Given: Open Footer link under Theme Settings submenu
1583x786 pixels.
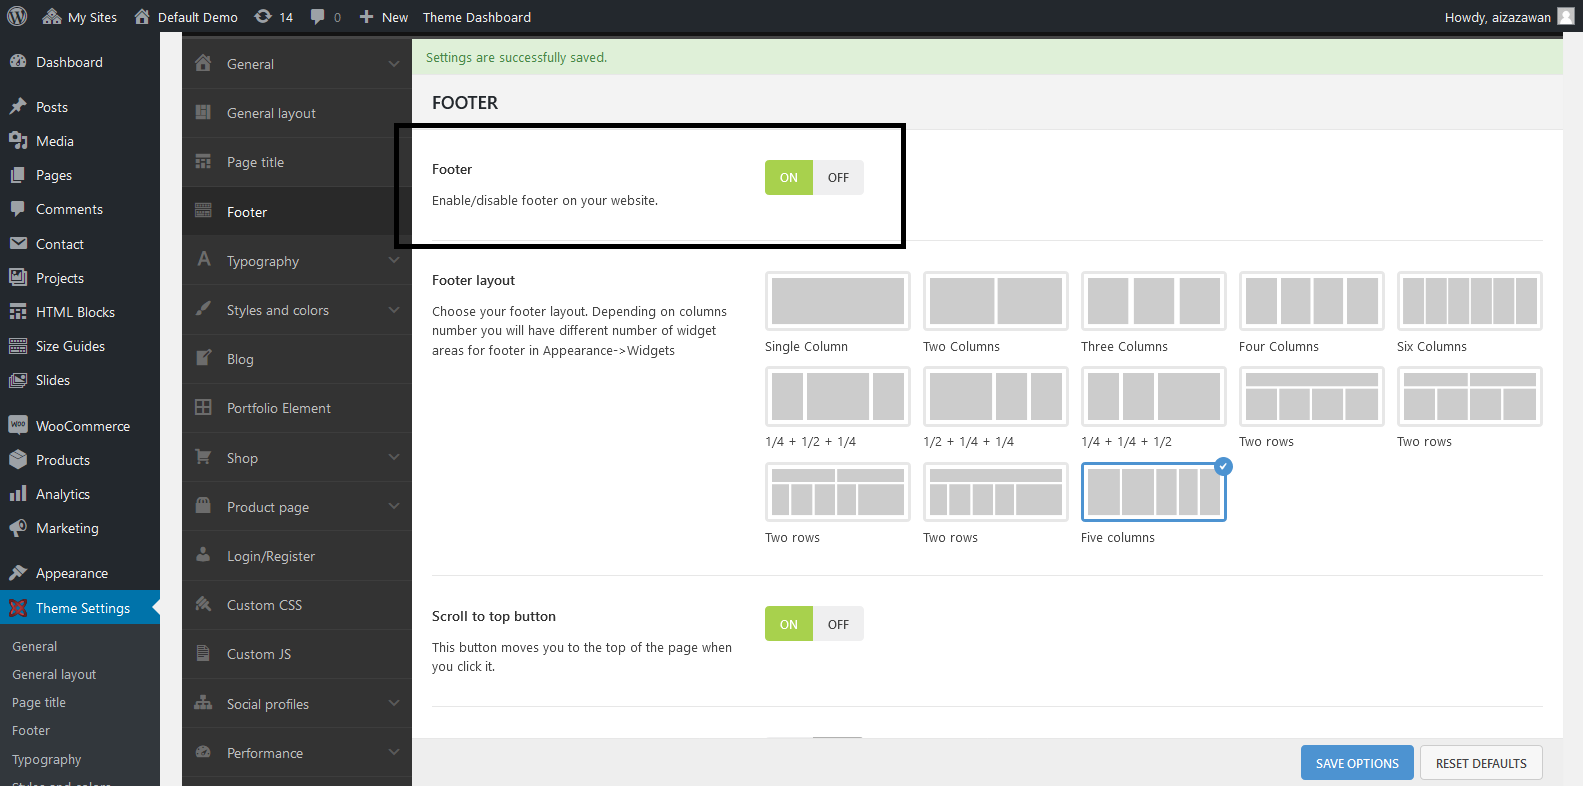Looking at the screenshot, I should point(31,731).
